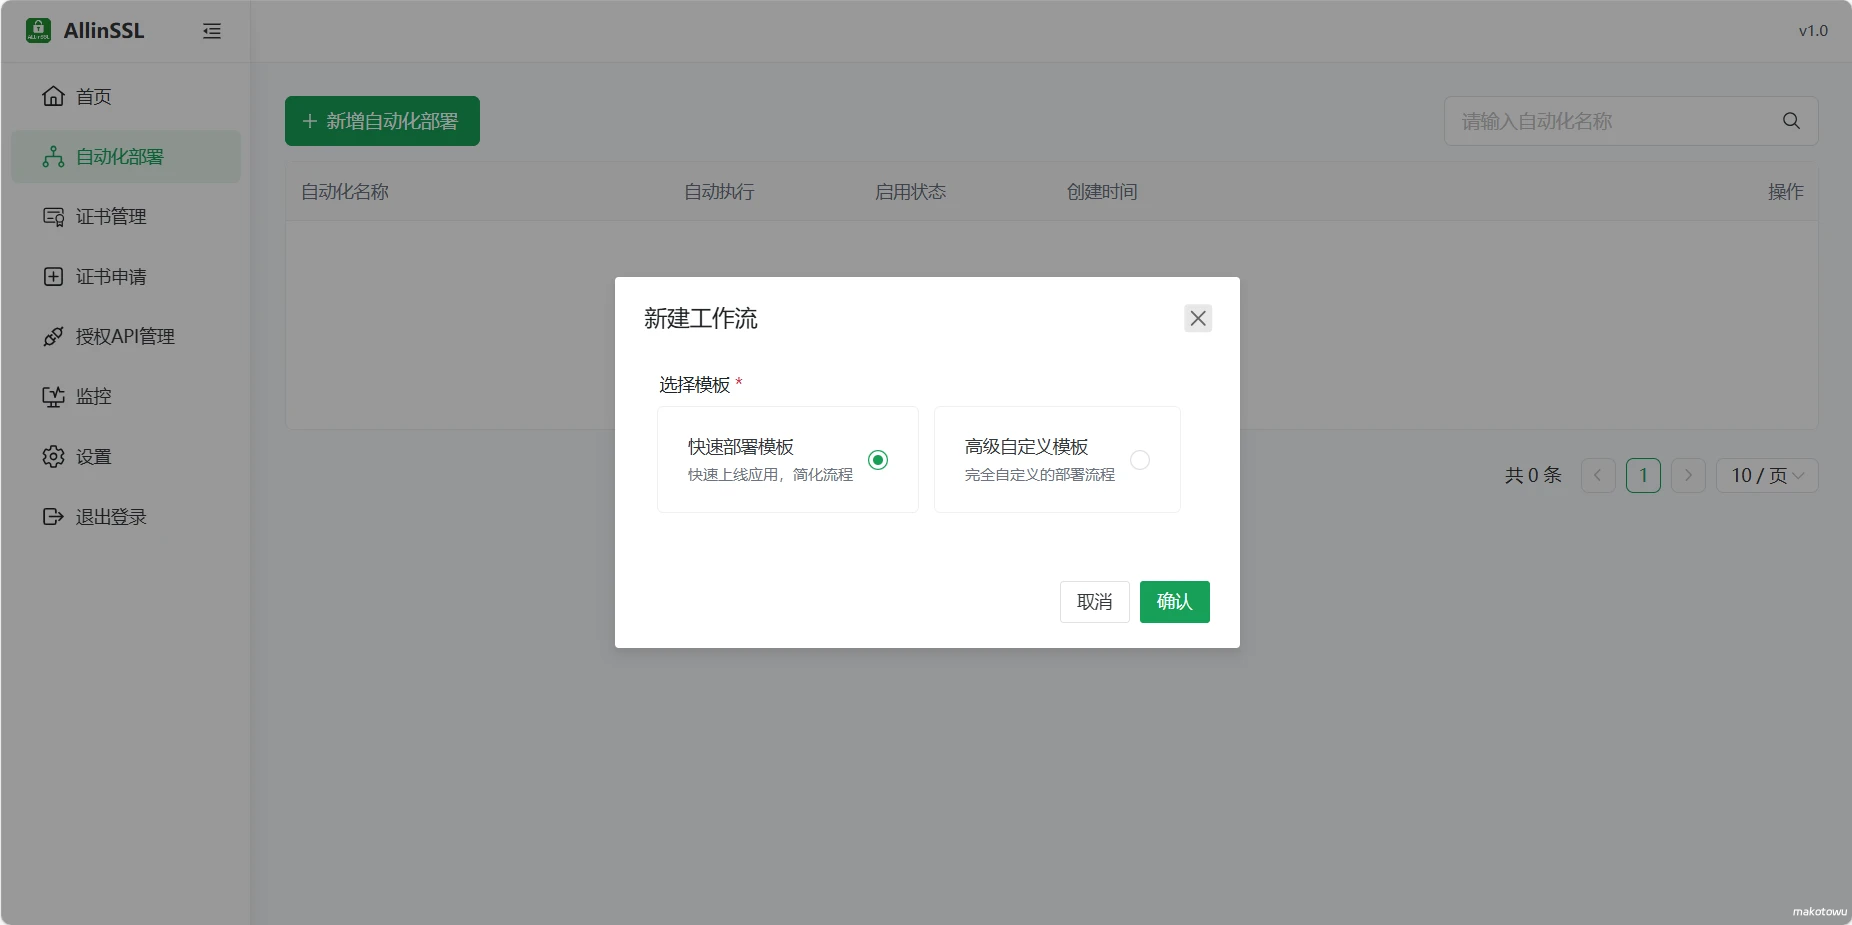Open 首页 in the sidebar
The image size is (1852, 925).
126,96
